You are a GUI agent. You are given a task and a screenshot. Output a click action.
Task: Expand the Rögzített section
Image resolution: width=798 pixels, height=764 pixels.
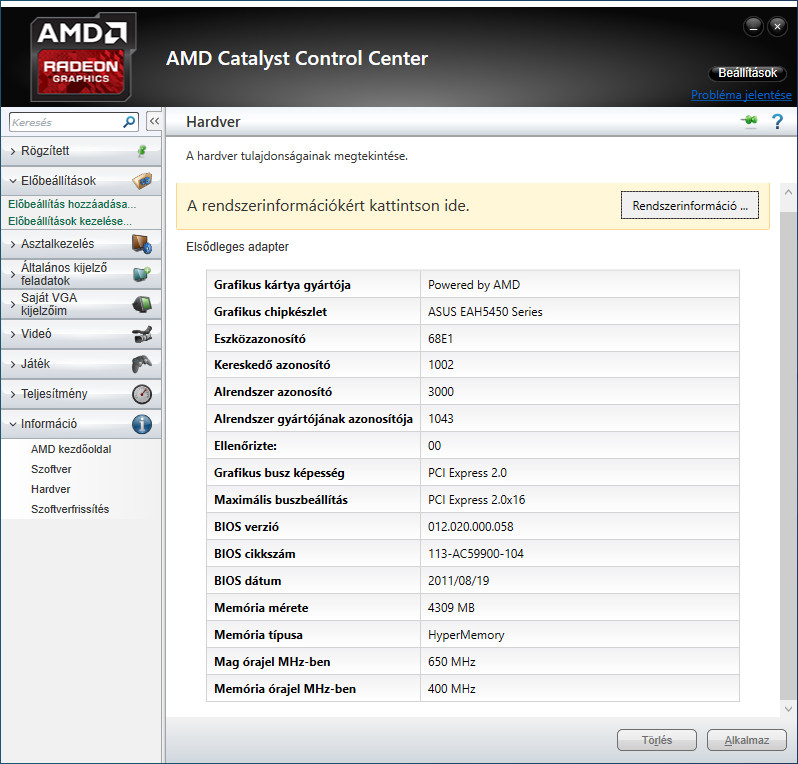pos(81,151)
